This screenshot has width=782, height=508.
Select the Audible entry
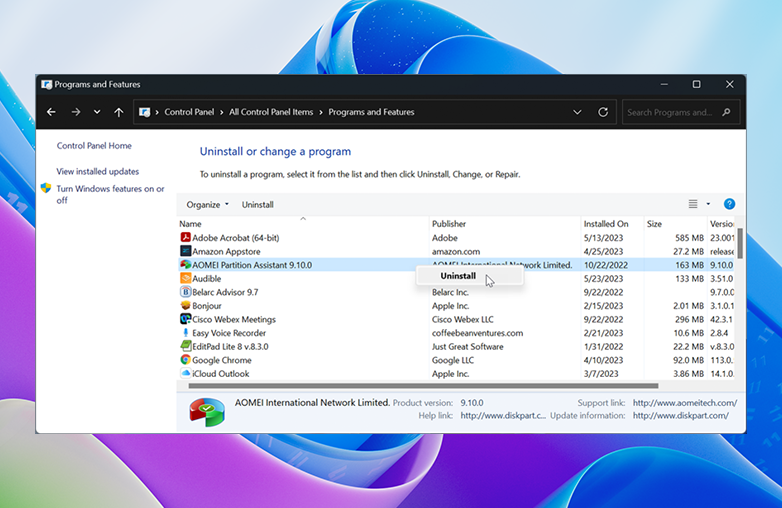tap(456, 278)
